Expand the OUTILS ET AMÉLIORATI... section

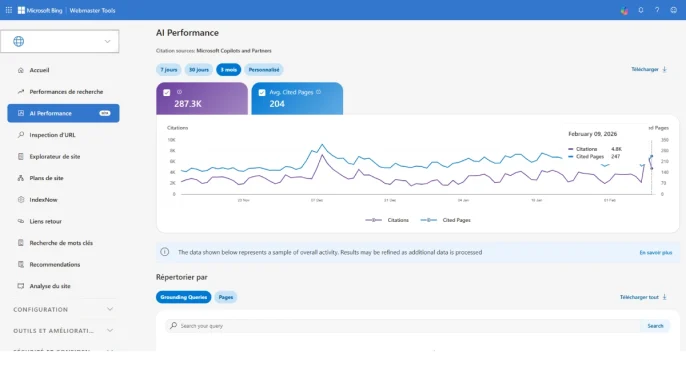63,331
